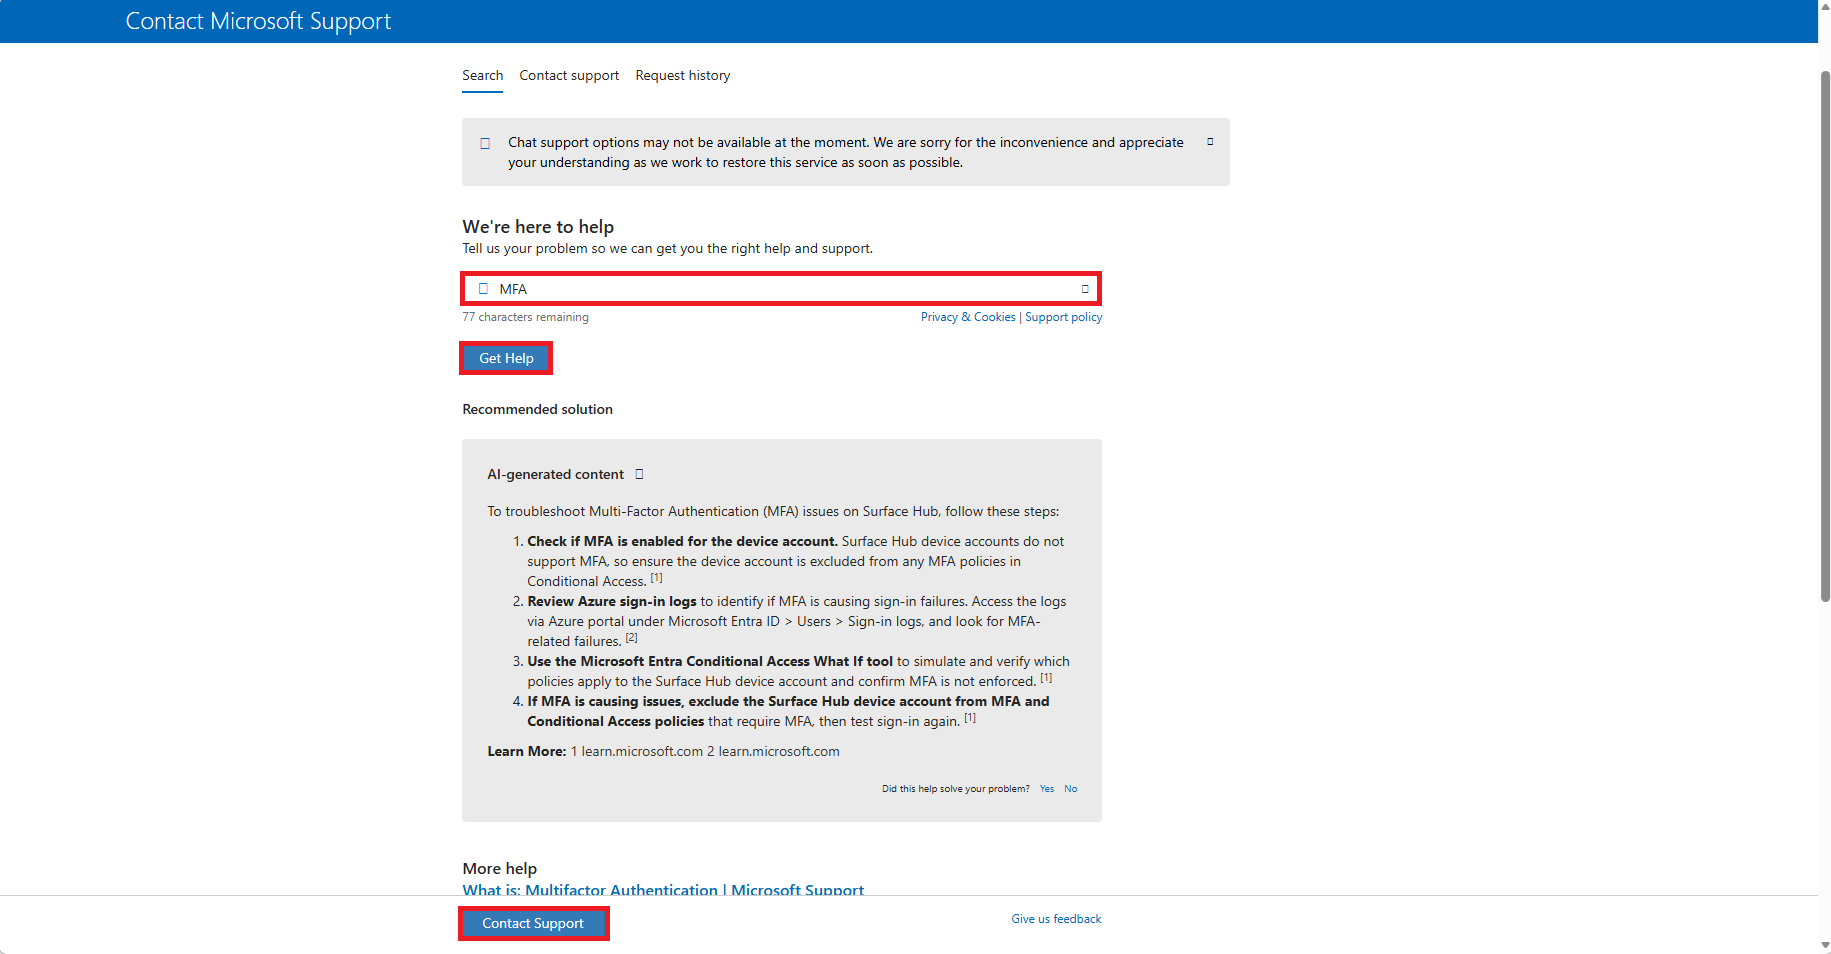The height and width of the screenshot is (954, 1831).
Task: Switch to the Search tab
Action: [x=483, y=76]
